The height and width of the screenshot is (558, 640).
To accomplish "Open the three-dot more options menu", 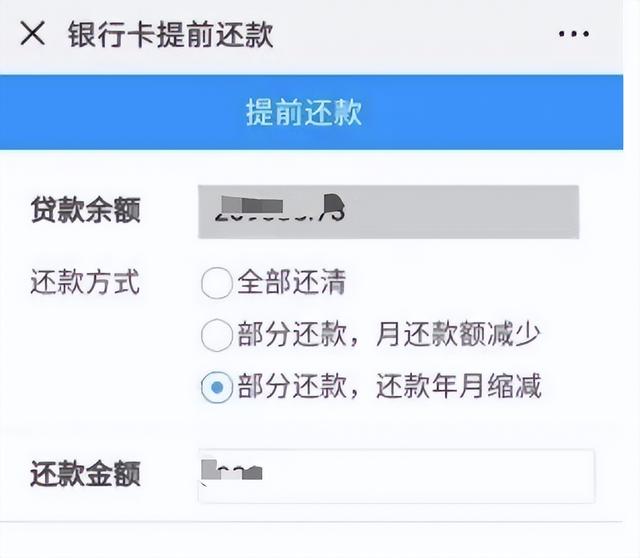I will coord(574,34).
